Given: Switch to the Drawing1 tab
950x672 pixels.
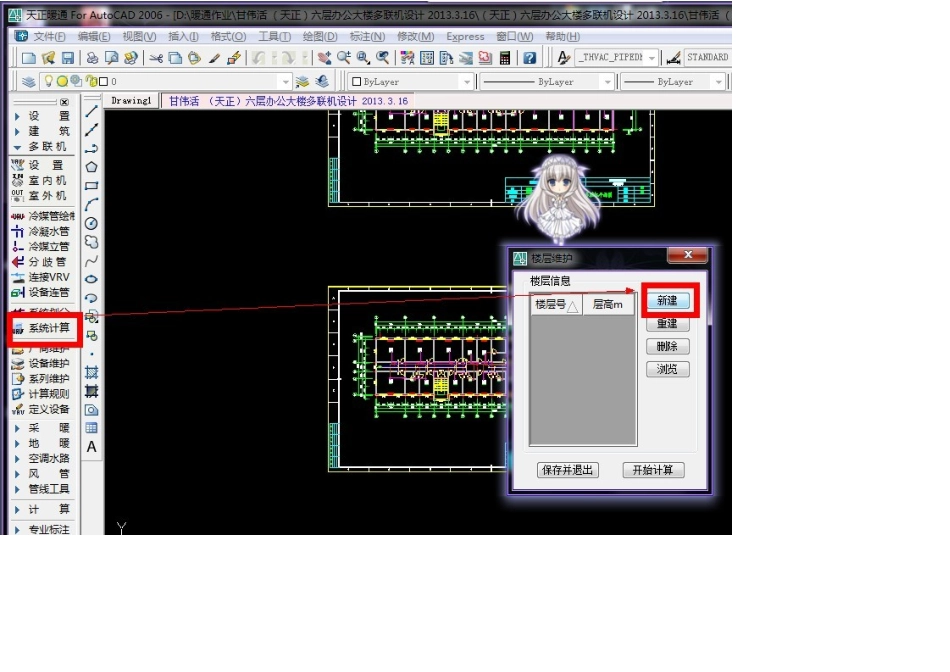Looking at the screenshot, I should [131, 101].
